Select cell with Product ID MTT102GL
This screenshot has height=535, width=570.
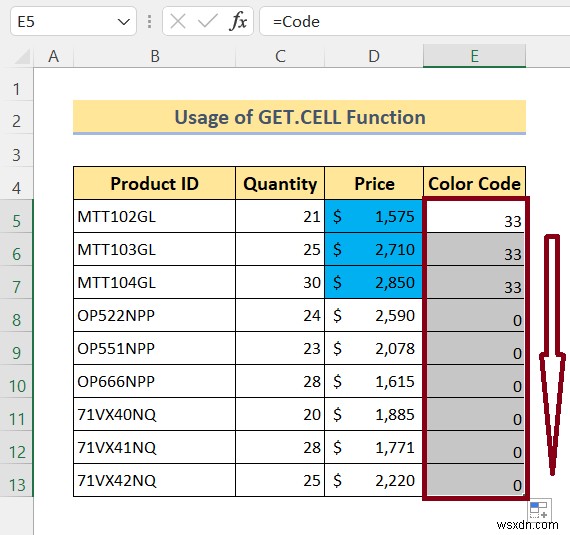coord(154,216)
